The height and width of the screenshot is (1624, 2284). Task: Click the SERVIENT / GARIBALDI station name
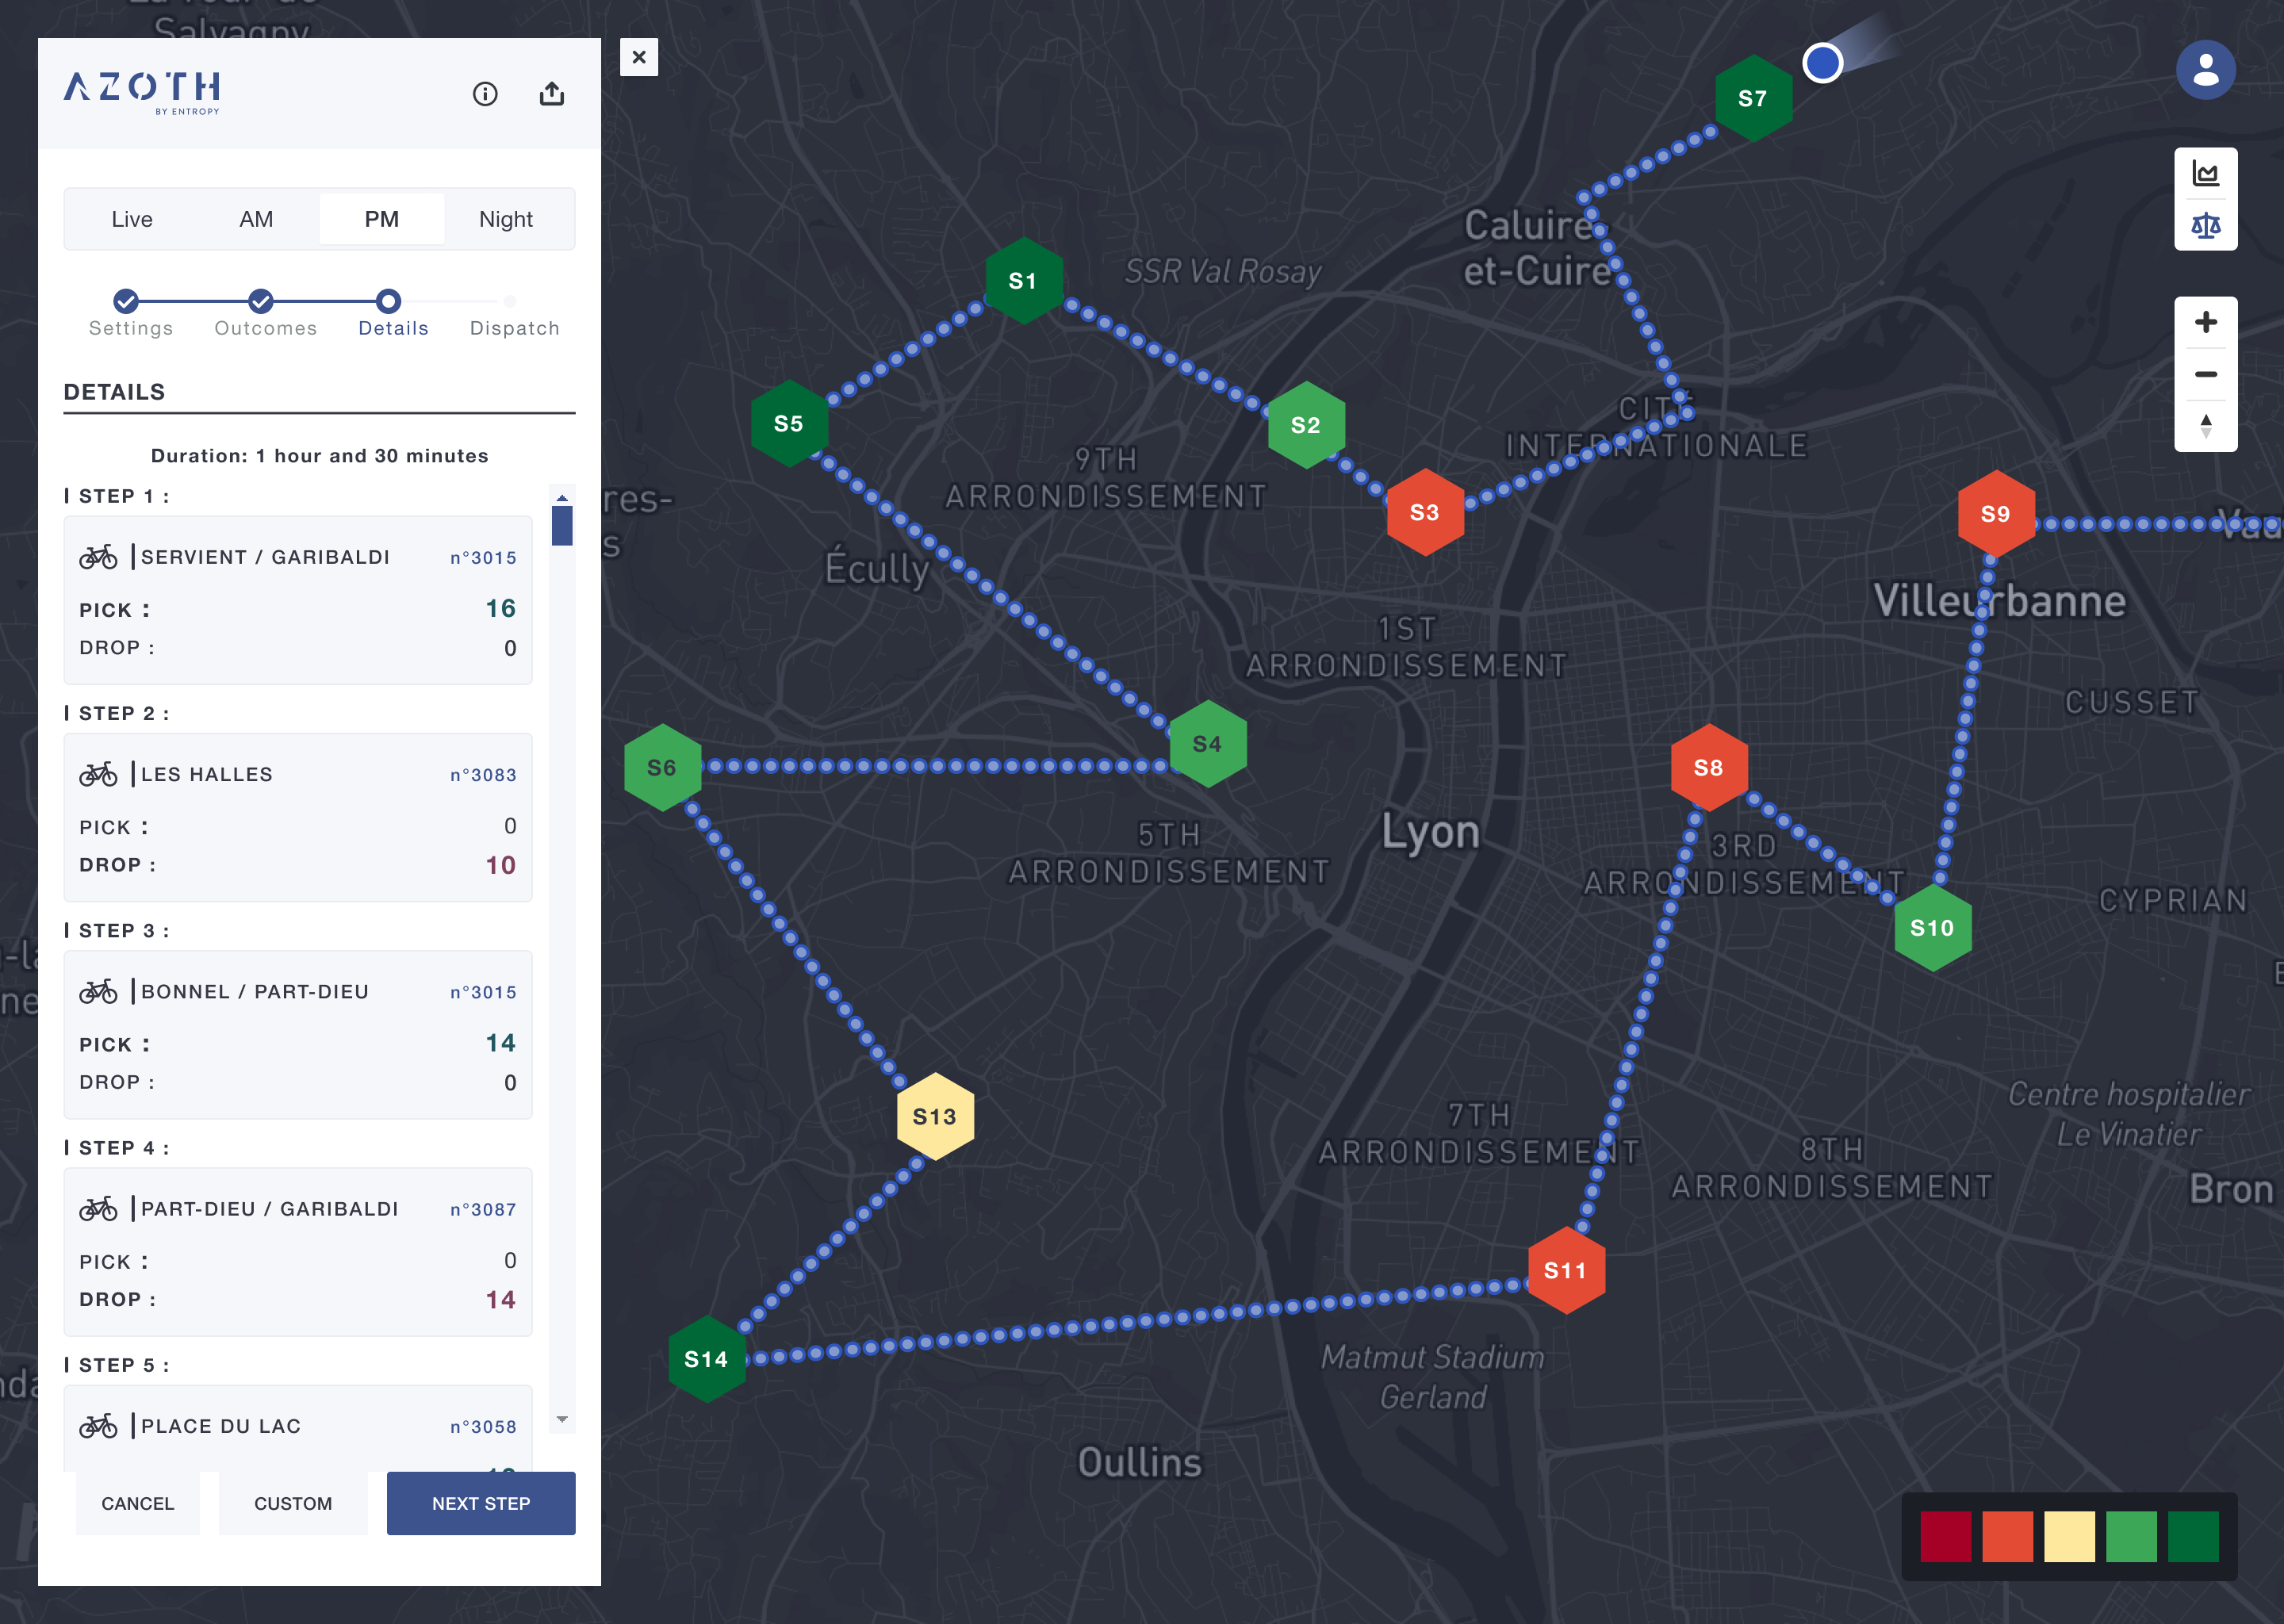265,557
